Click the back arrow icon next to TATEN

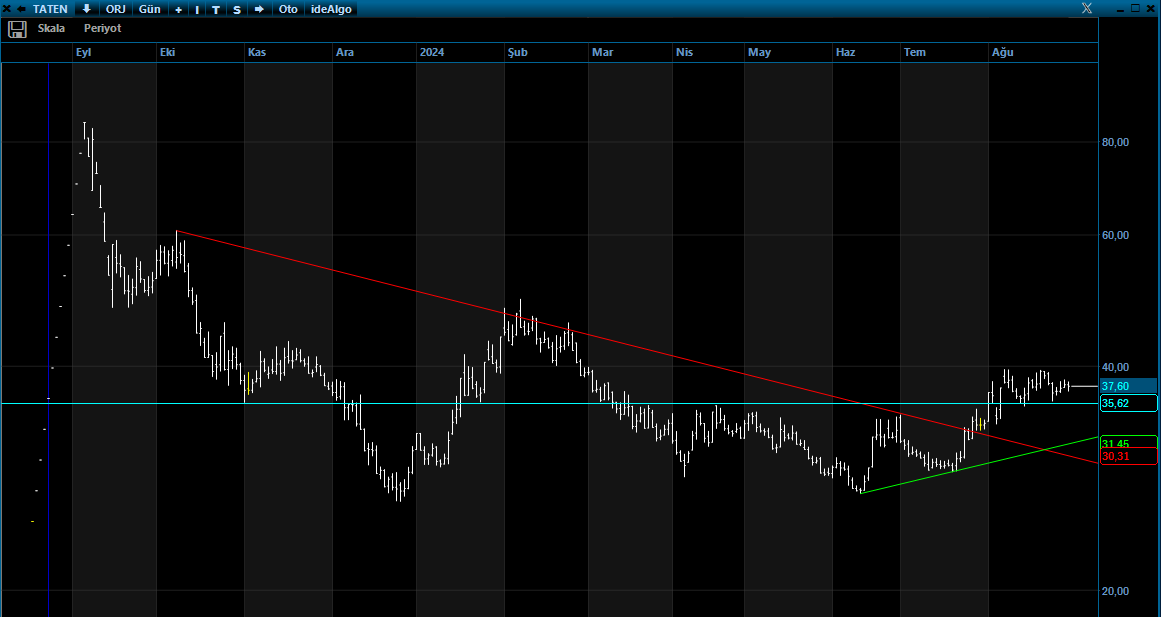click(x=21, y=9)
